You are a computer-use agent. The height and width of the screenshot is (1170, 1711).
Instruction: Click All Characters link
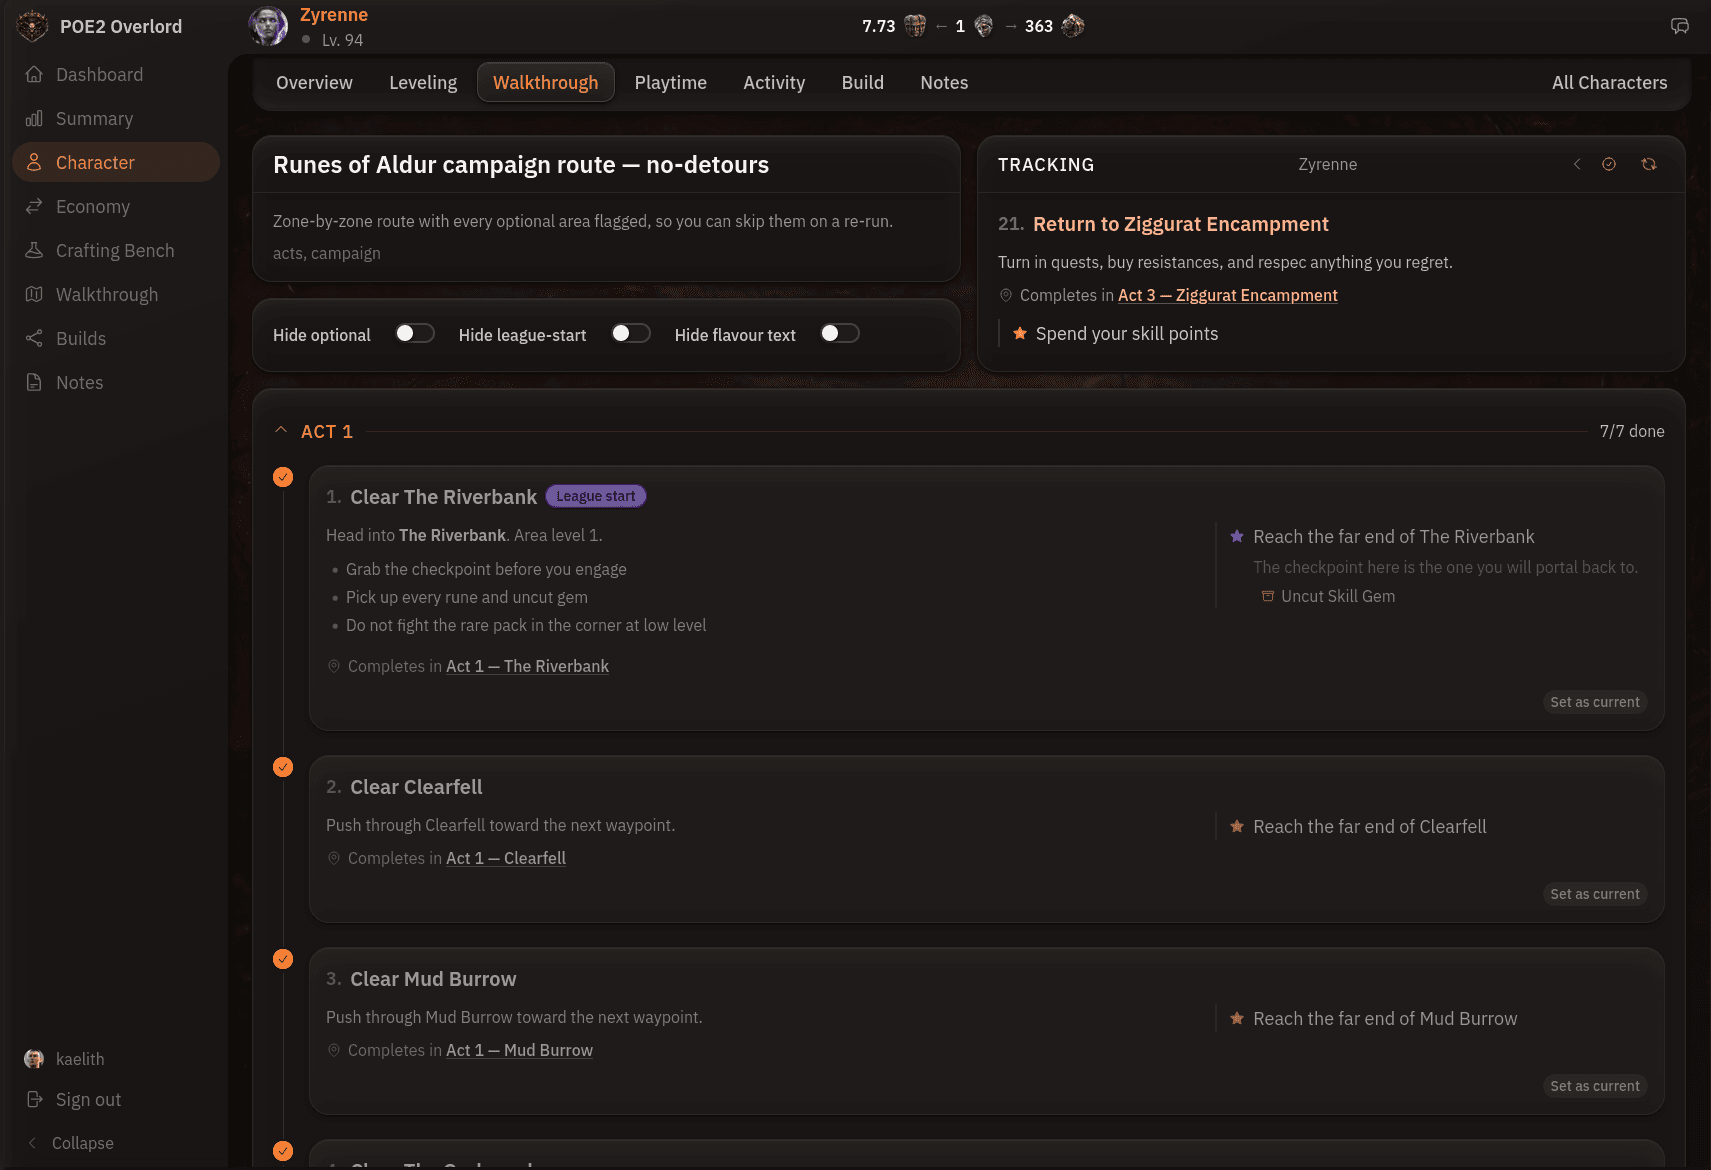point(1609,83)
